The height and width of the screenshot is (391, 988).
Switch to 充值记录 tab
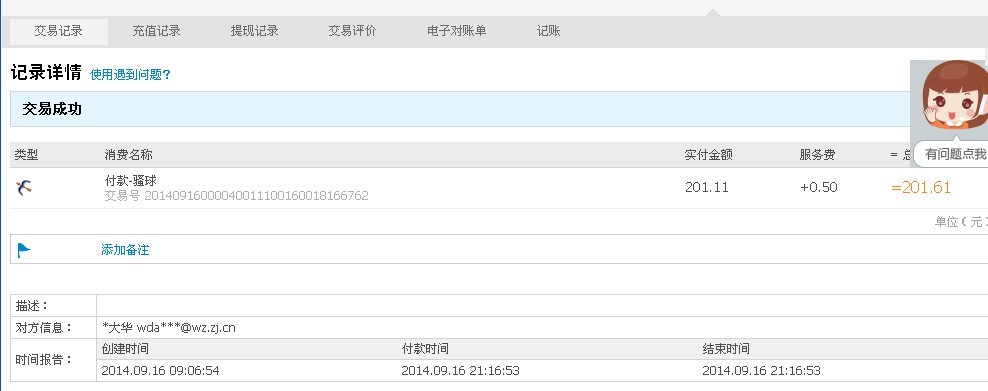click(156, 31)
